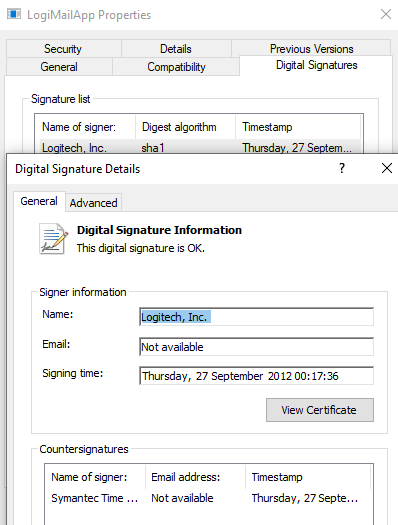Click the View Certificate button
Screen dimensions: 398x525
pyautogui.click(x=320, y=410)
